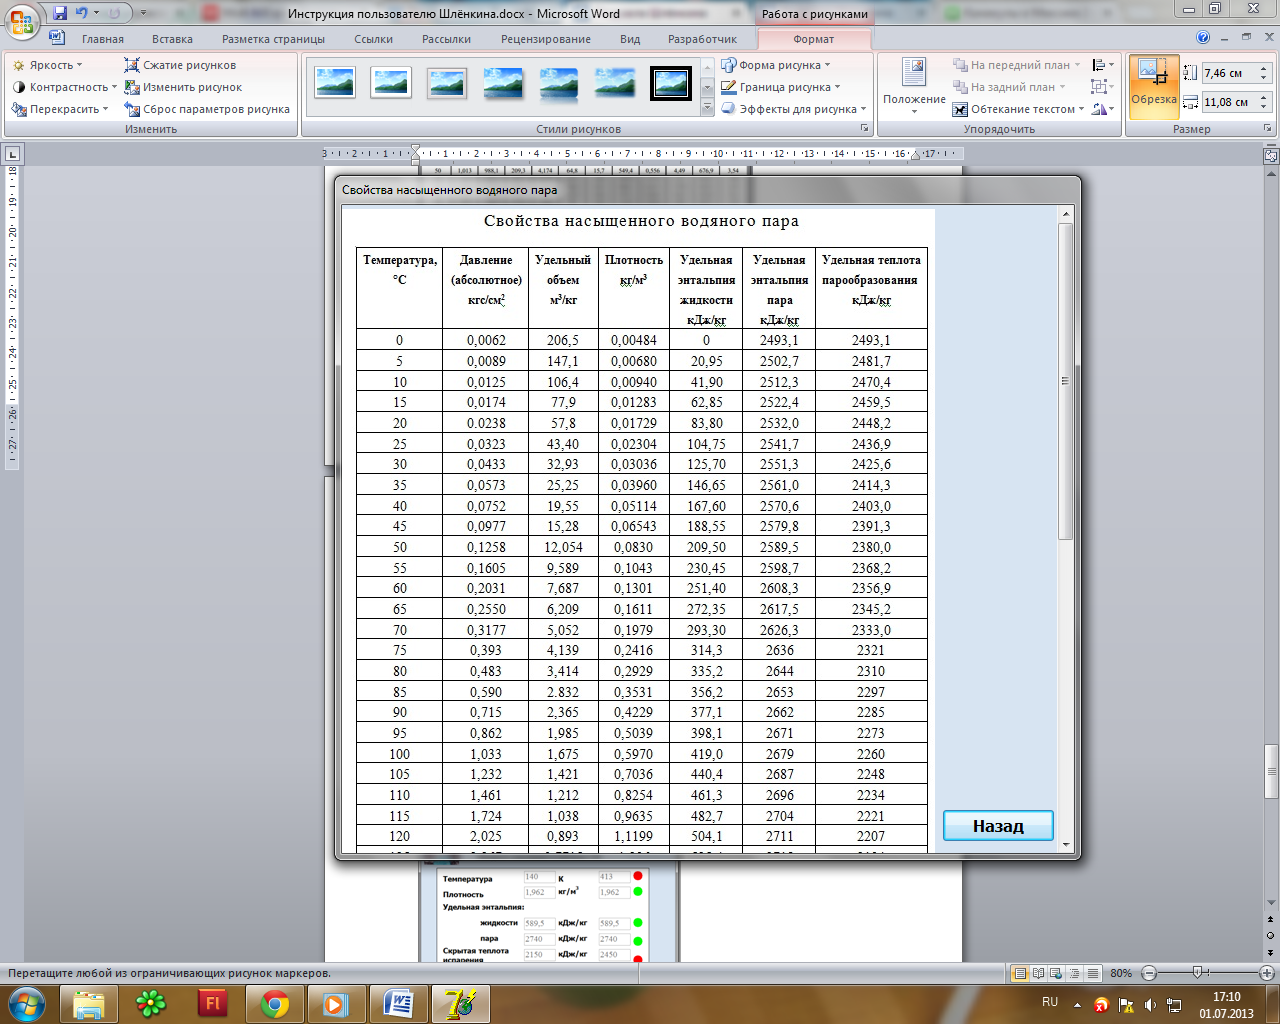Open the Разметка страницы ribbon tab
The height and width of the screenshot is (1024, 1280).
pyautogui.click(x=273, y=39)
